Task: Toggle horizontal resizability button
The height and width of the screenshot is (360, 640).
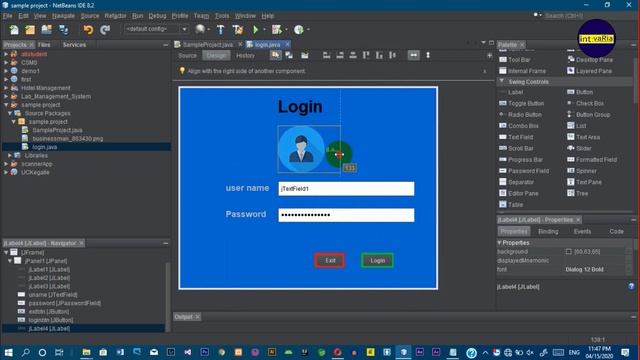Action: [x=413, y=55]
